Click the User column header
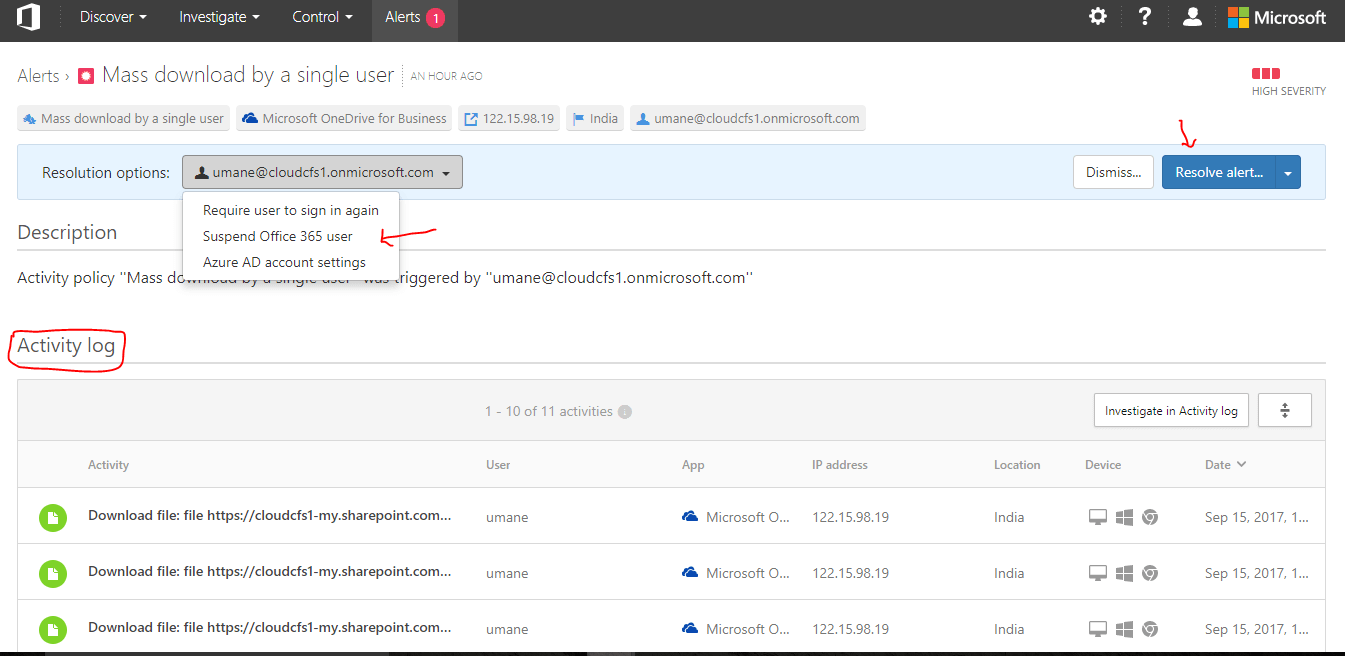This screenshot has width=1345, height=656. tap(498, 465)
